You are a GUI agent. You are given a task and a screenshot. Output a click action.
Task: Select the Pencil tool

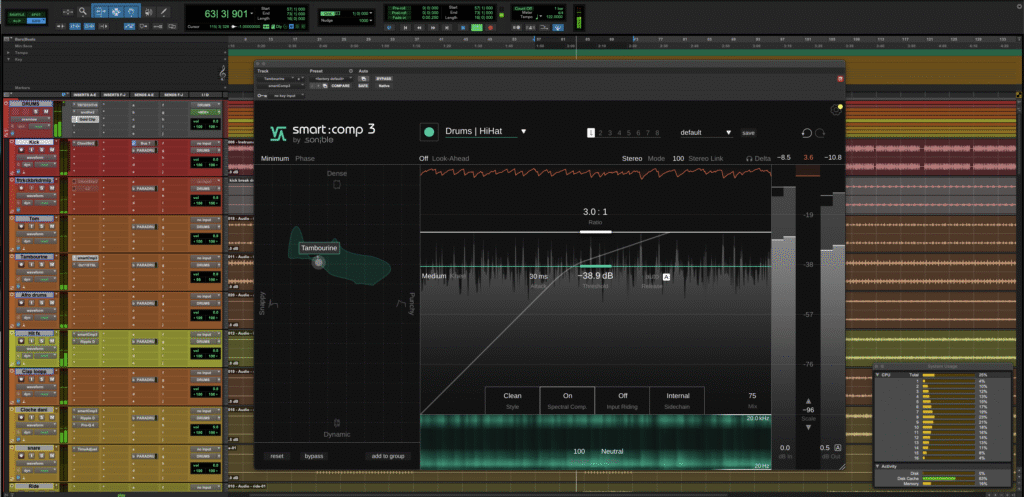(x=163, y=12)
